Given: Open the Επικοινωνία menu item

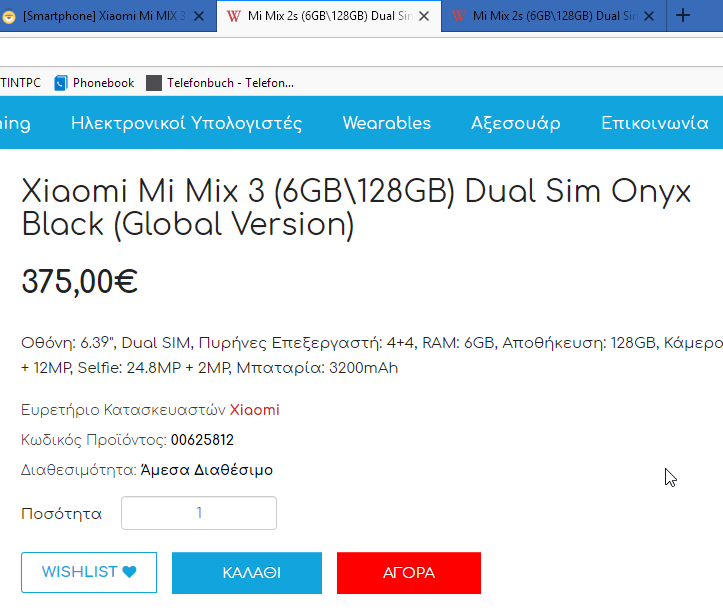Looking at the screenshot, I should 655,123.
